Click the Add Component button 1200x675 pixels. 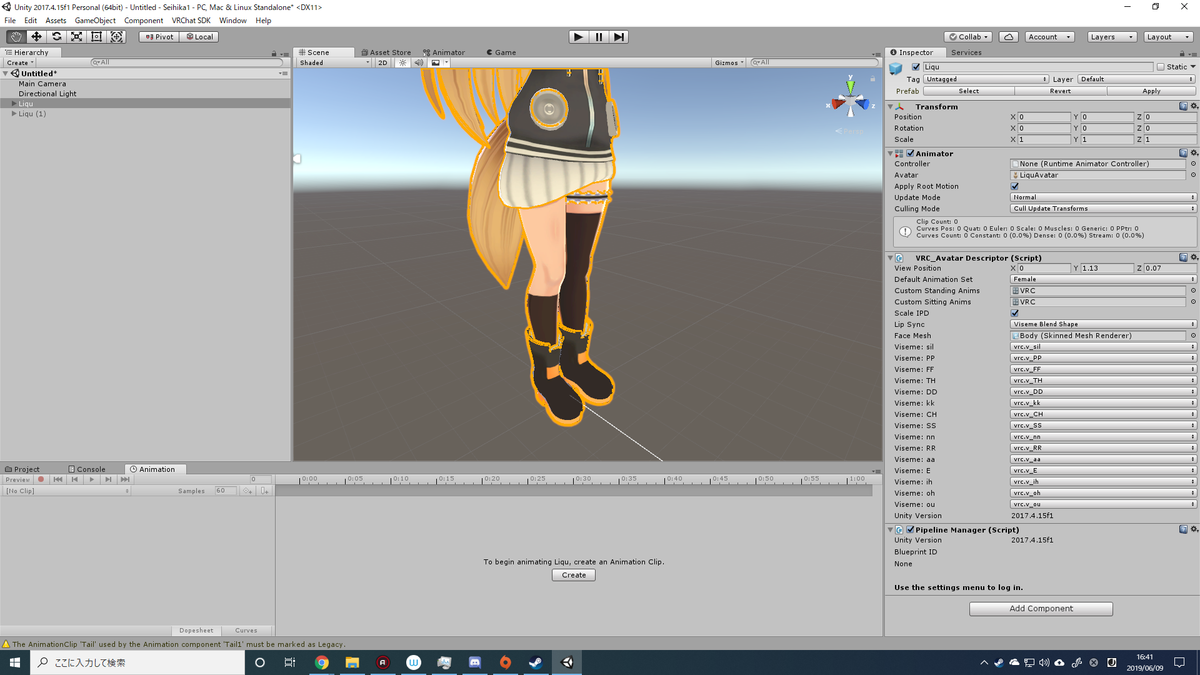point(1041,608)
